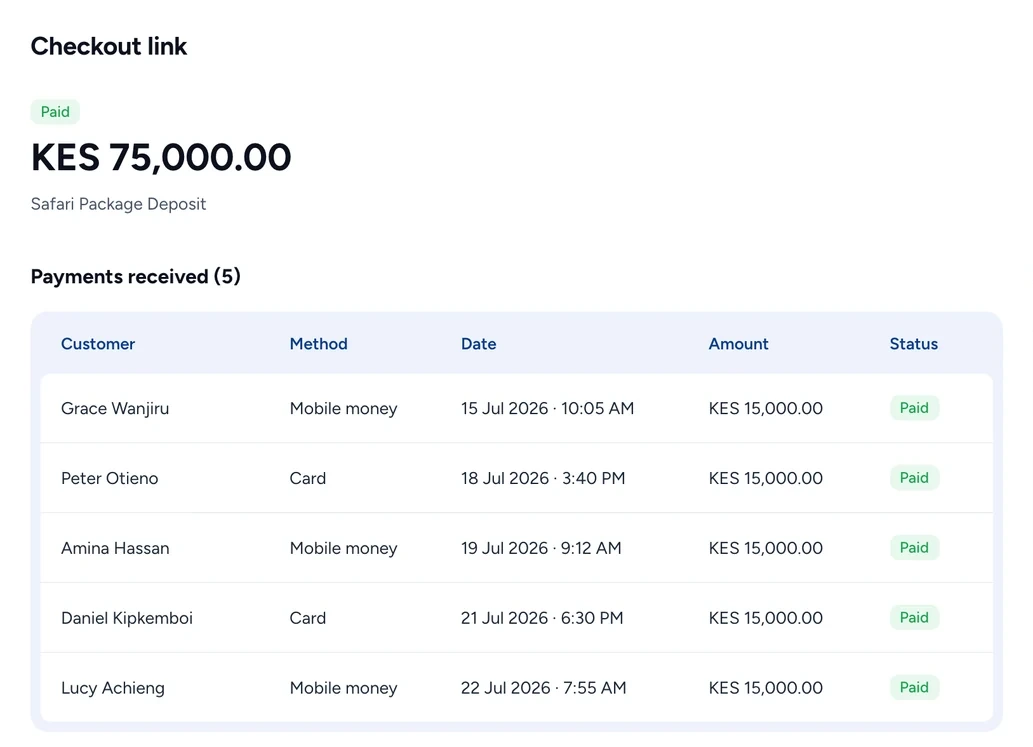Click the Paid badge above the total
The width and height of the screenshot is (1033, 747).
click(x=55, y=112)
